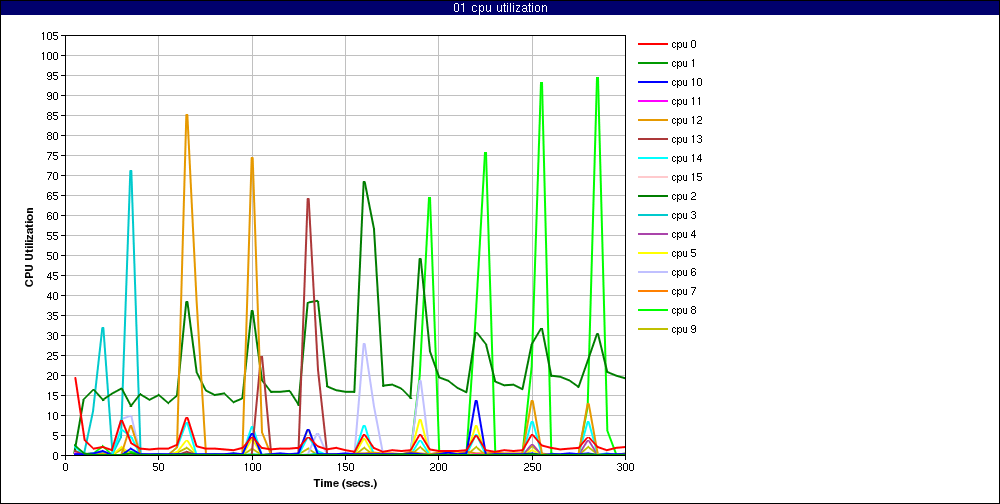Select the 'cpu 8' legend label
Image resolution: width=1000 pixels, height=504 pixels.
coord(684,310)
